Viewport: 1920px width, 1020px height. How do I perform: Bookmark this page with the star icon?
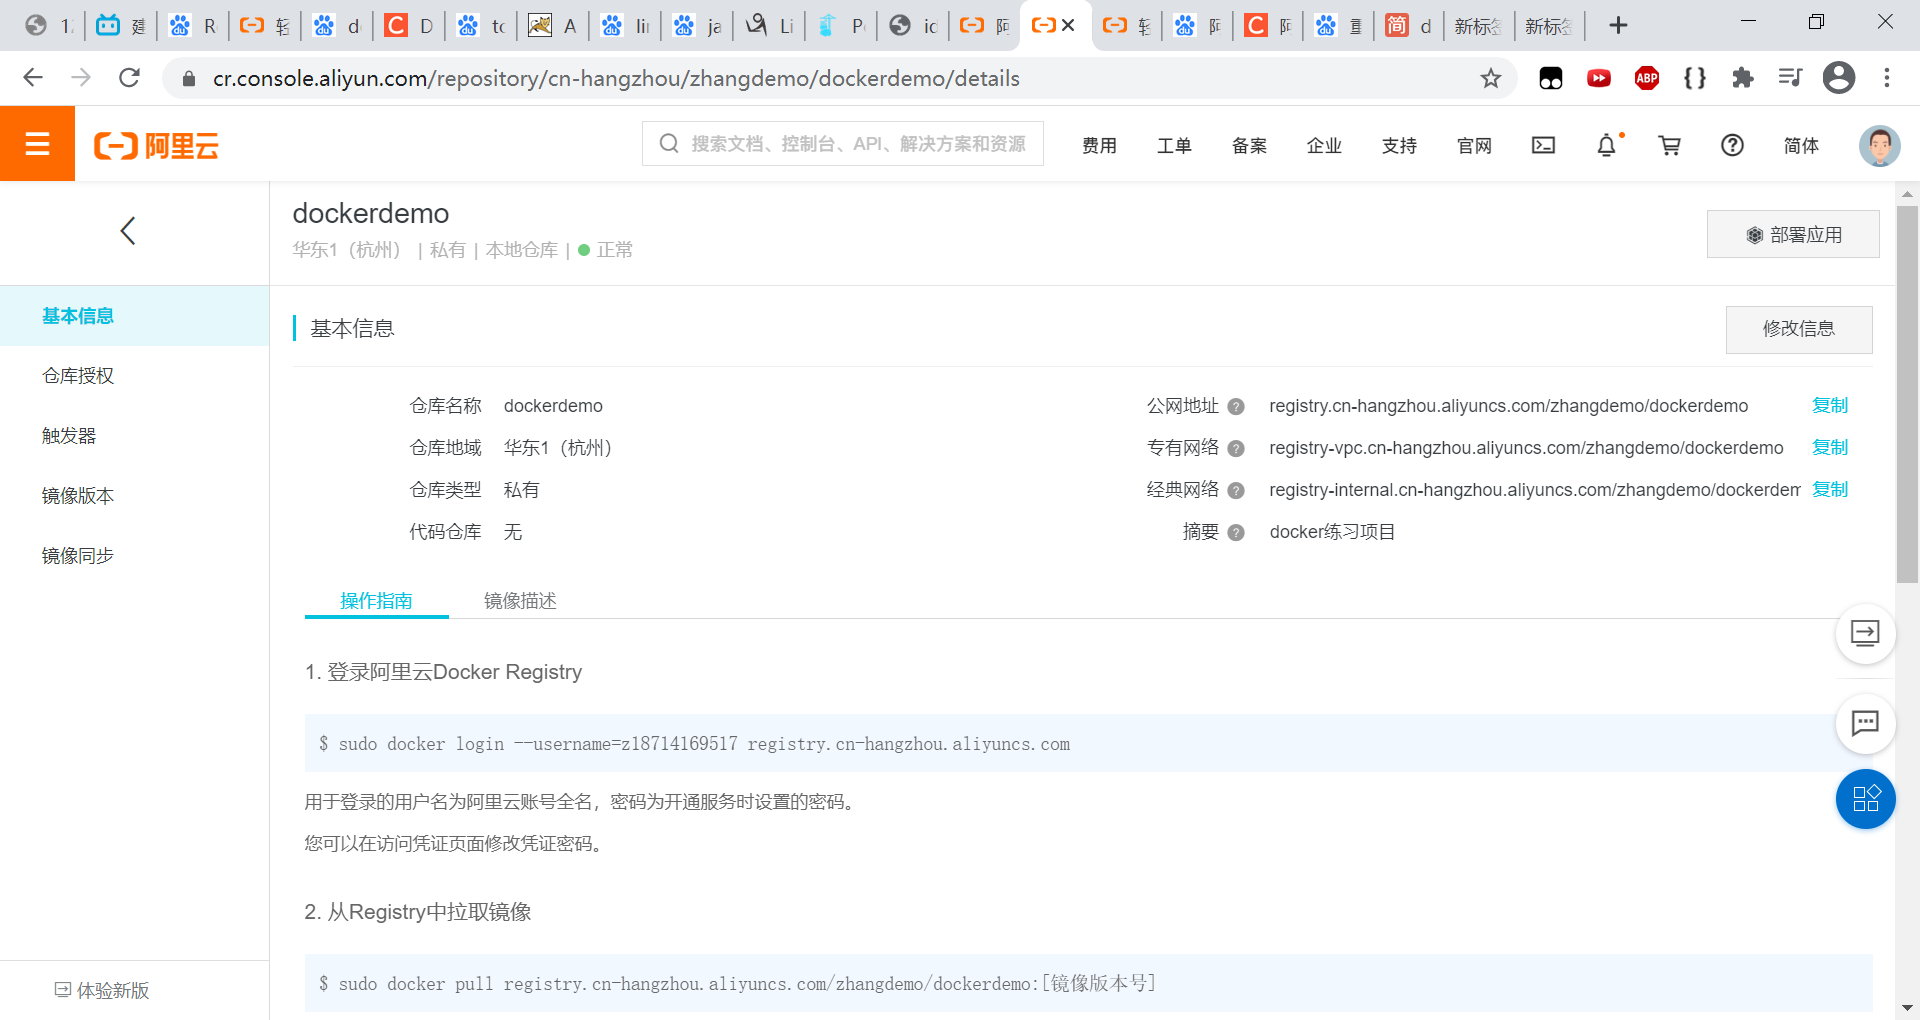(x=1490, y=78)
